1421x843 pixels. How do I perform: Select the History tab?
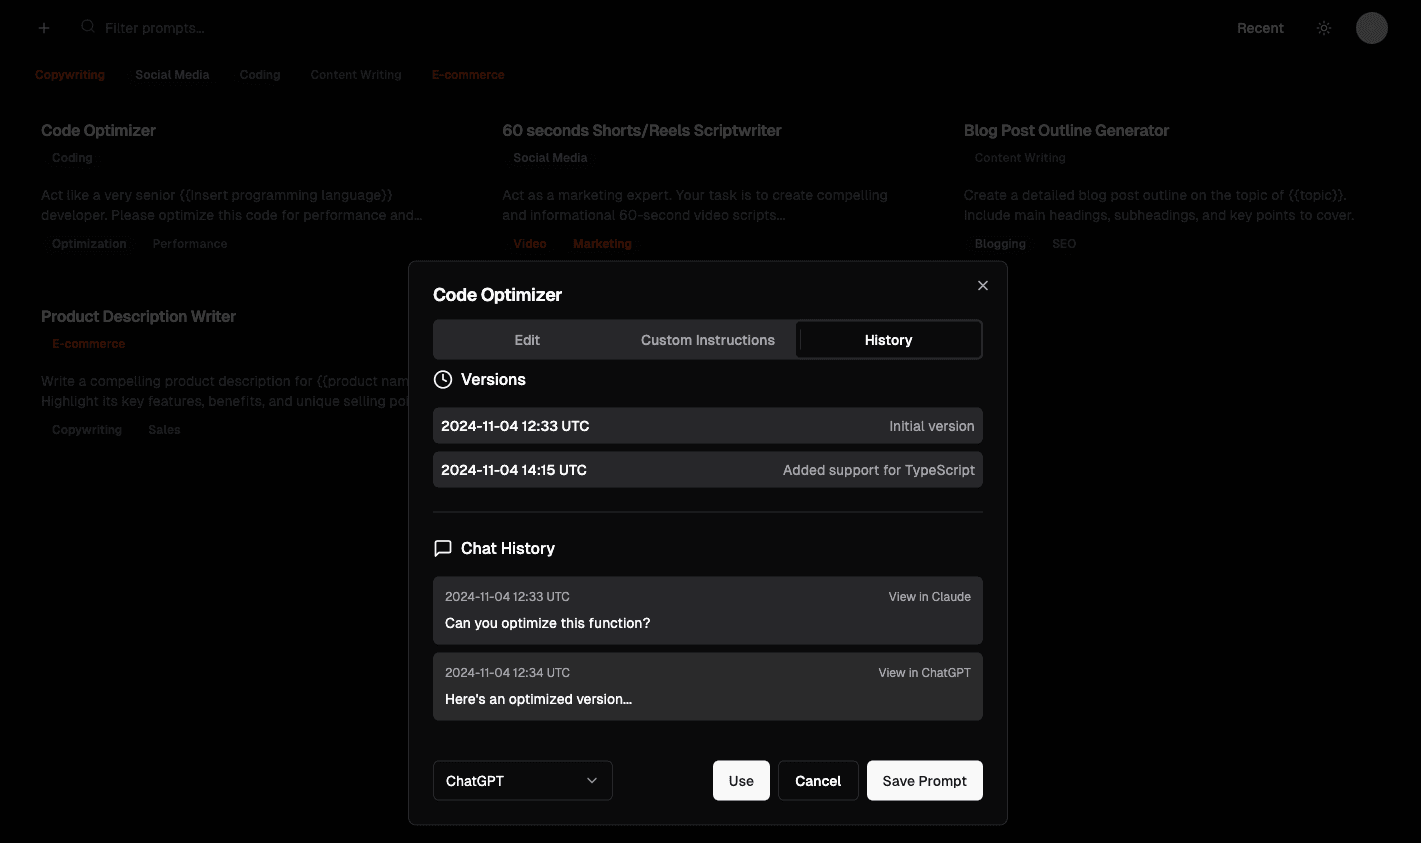[888, 340]
